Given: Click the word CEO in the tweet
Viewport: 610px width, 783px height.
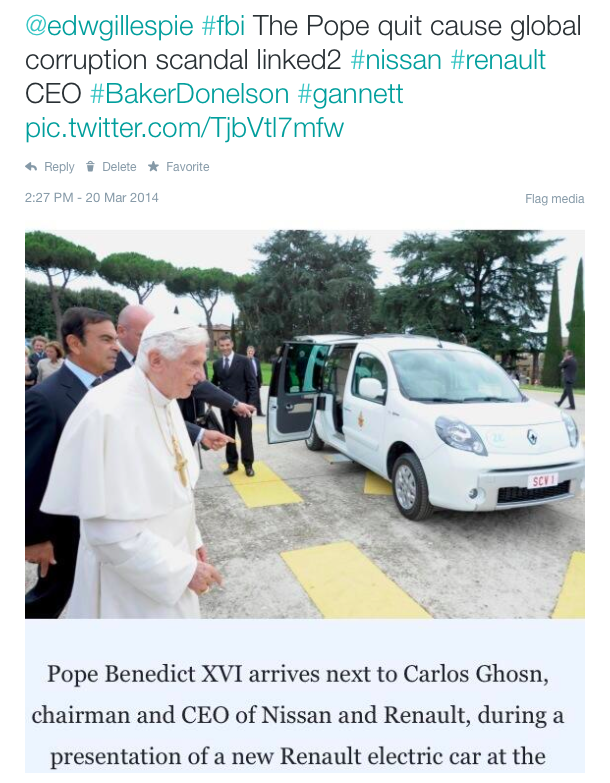Looking at the screenshot, I should pos(53,94).
